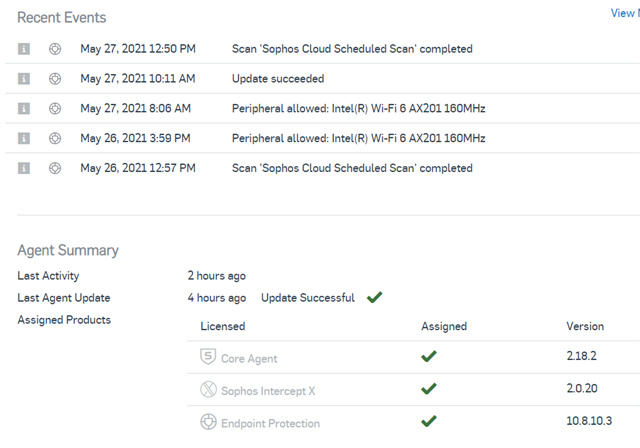Click the Sophos Intercept X icon
The image size is (640, 448).
(208, 389)
